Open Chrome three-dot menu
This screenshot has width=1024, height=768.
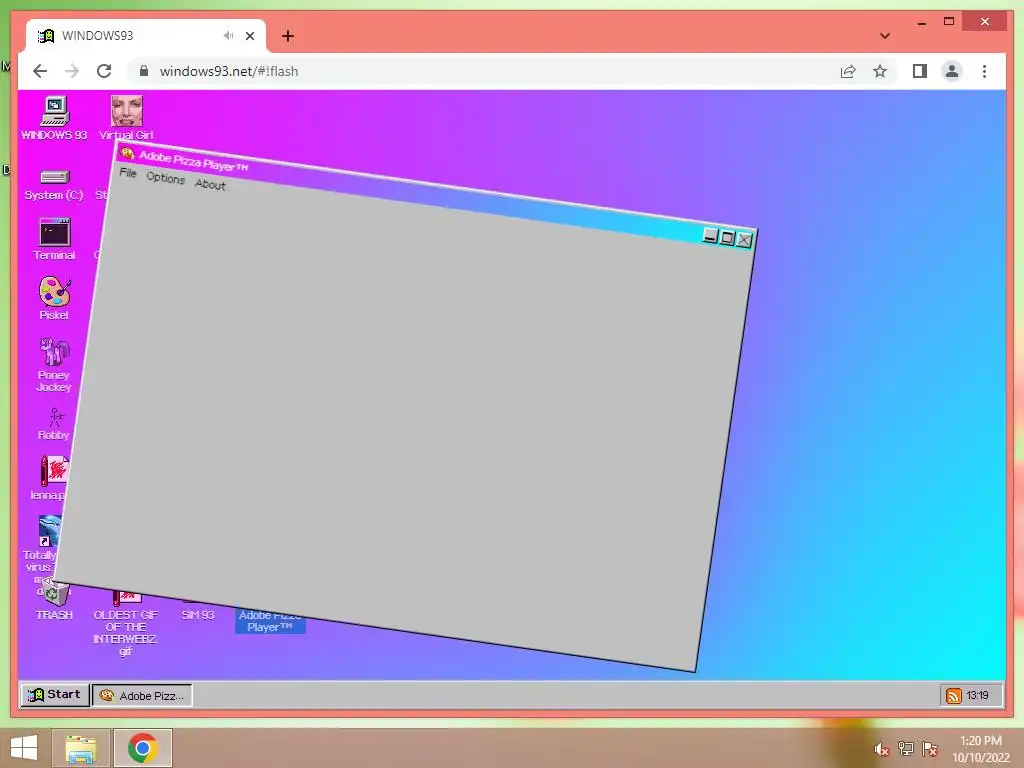(984, 71)
